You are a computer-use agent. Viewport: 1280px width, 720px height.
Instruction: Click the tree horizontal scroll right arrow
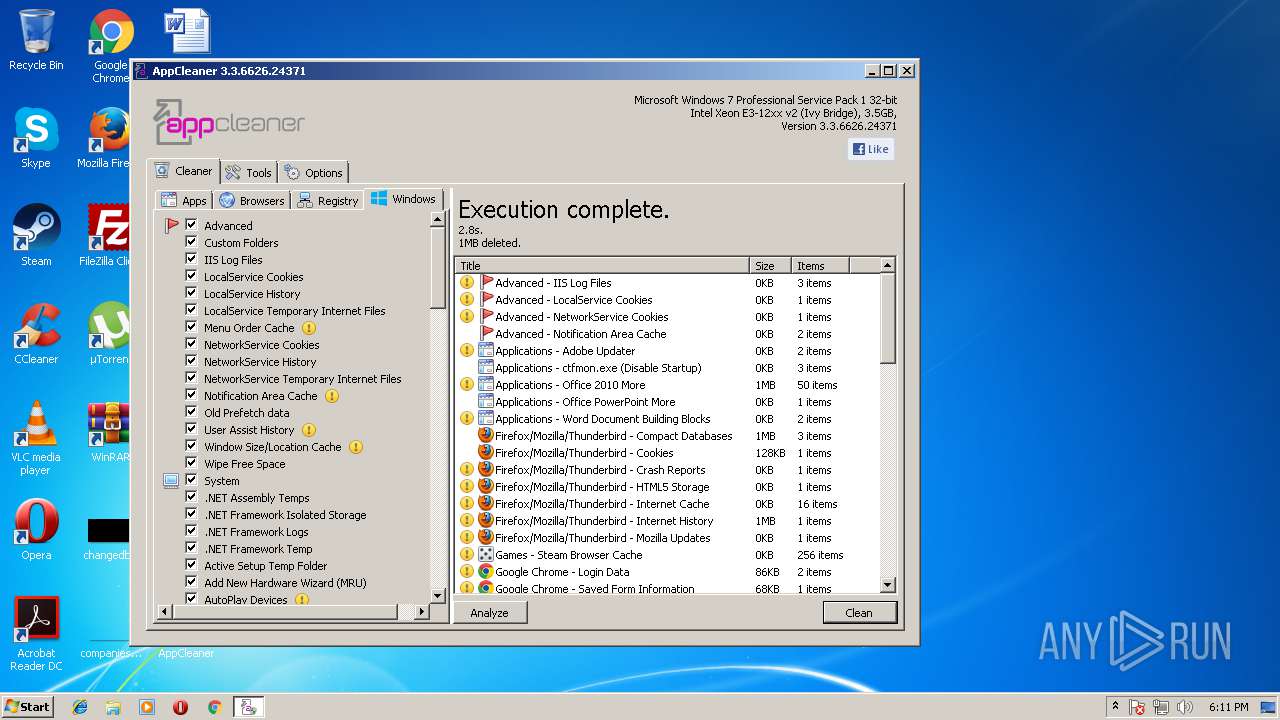point(421,611)
